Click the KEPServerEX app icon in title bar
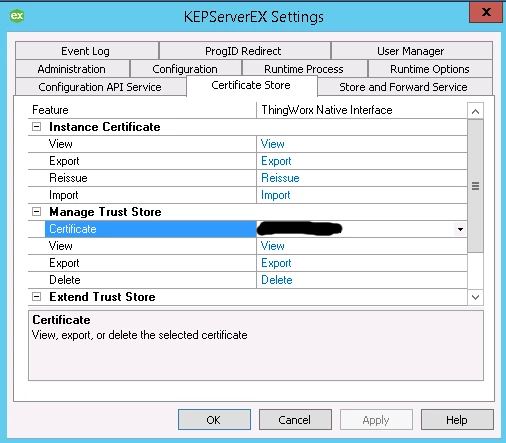506x443 pixels. [x=17, y=16]
